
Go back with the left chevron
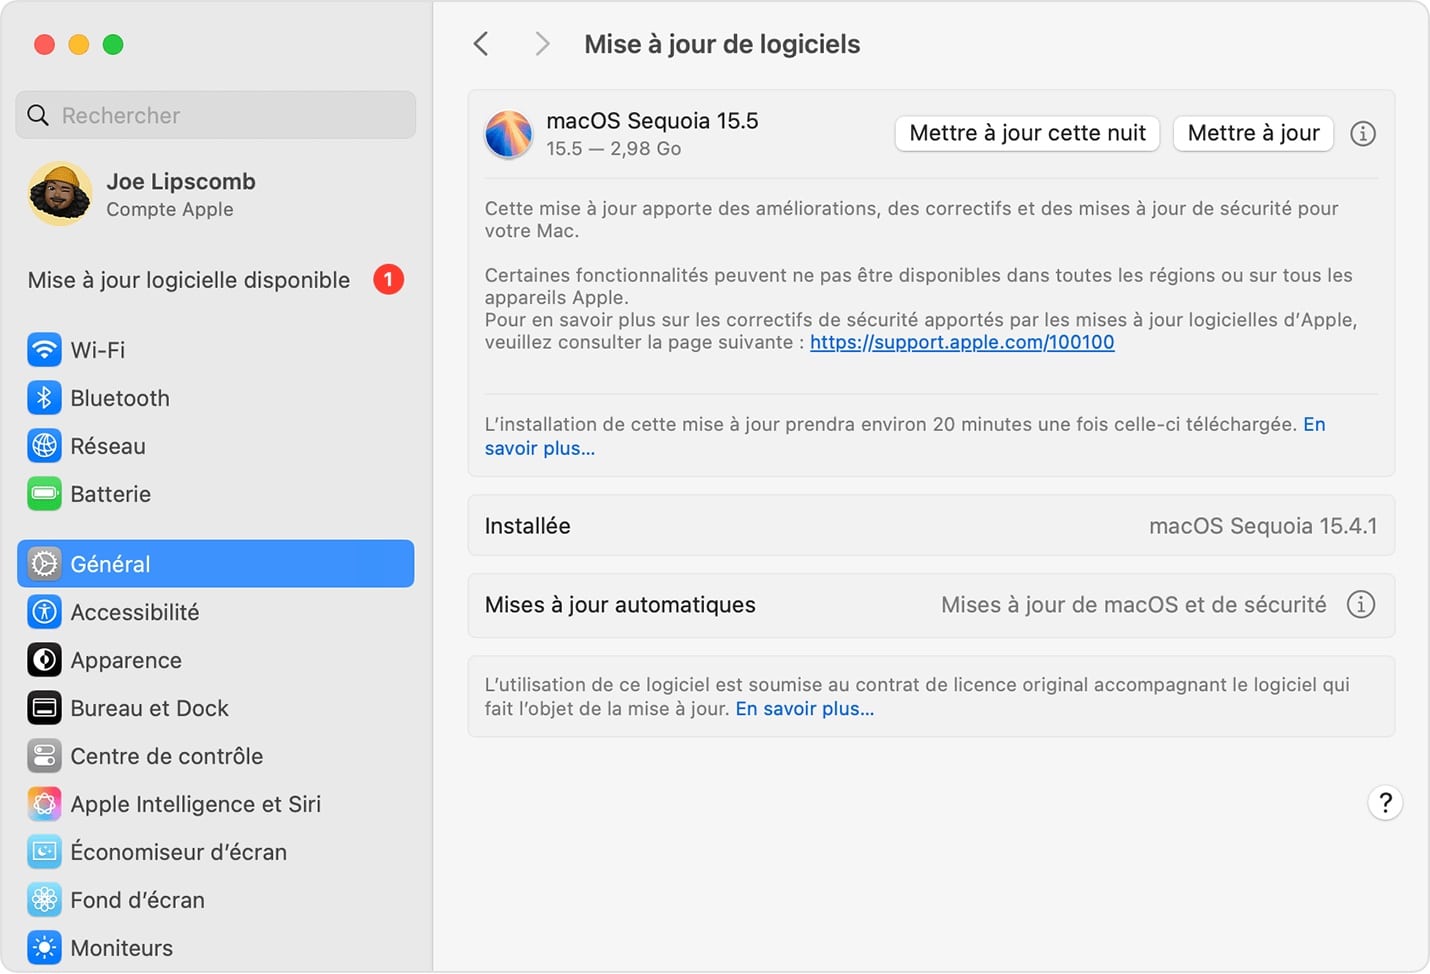[481, 44]
